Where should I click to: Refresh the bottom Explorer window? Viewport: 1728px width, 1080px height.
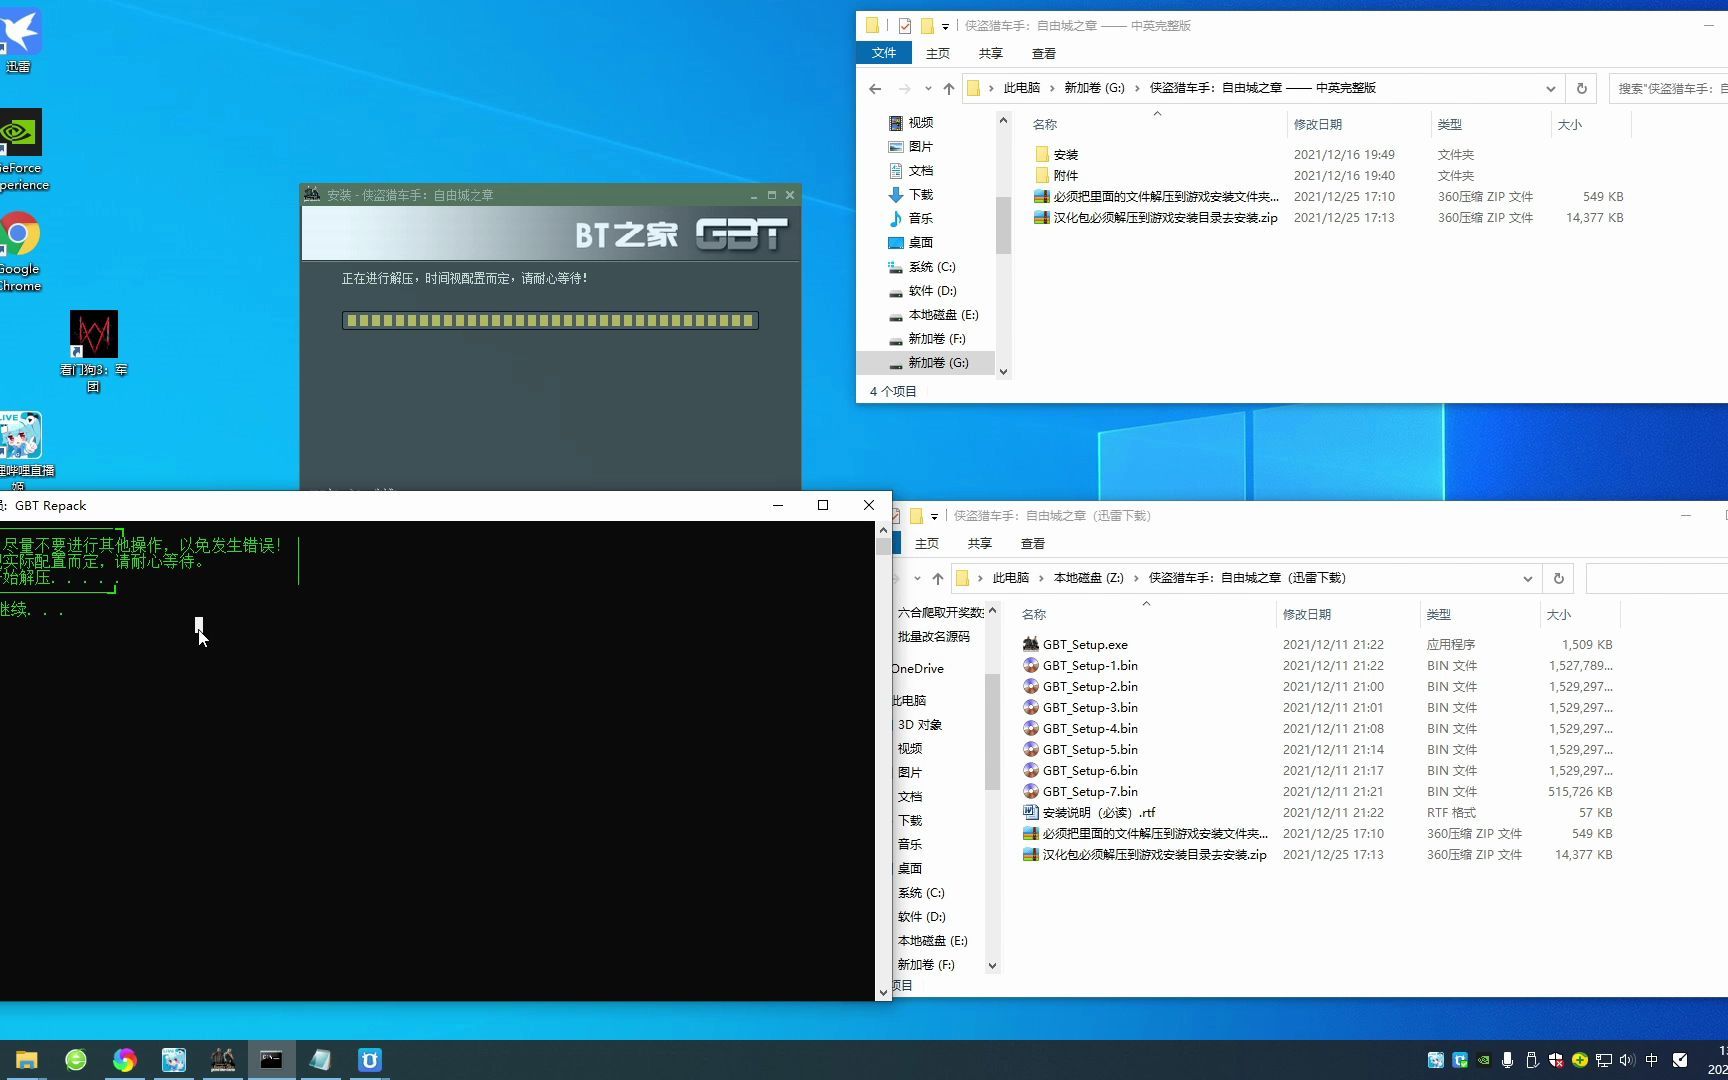coord(1558,579)
